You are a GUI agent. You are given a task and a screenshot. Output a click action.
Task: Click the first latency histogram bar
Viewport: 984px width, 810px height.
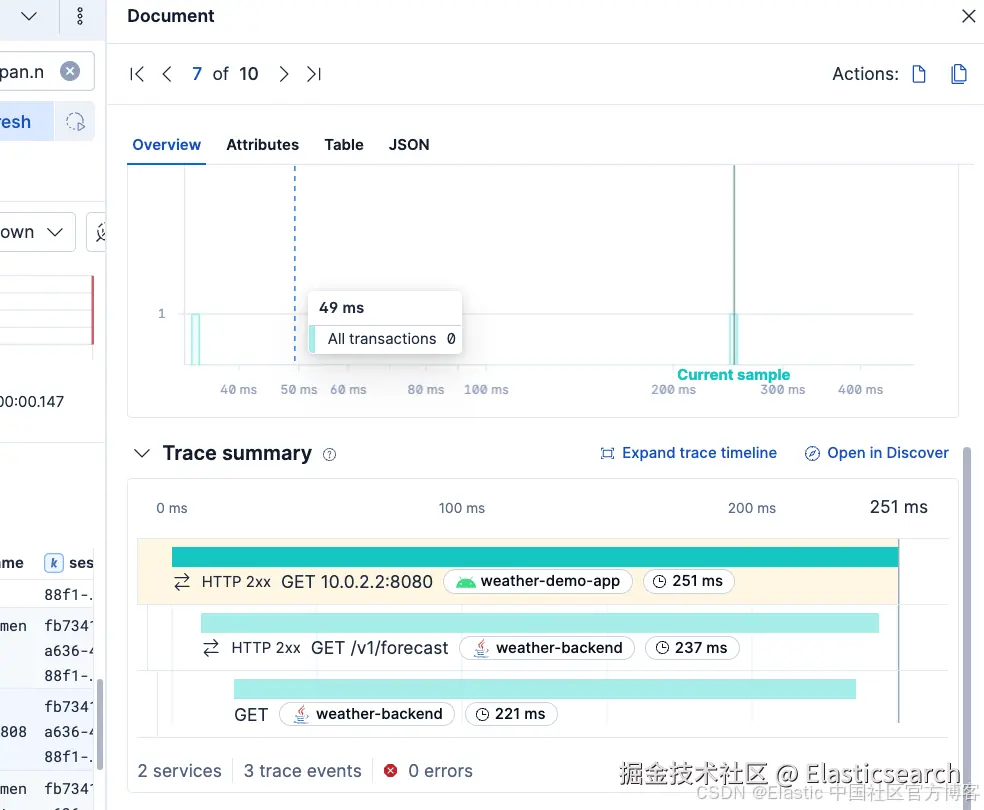196,339
